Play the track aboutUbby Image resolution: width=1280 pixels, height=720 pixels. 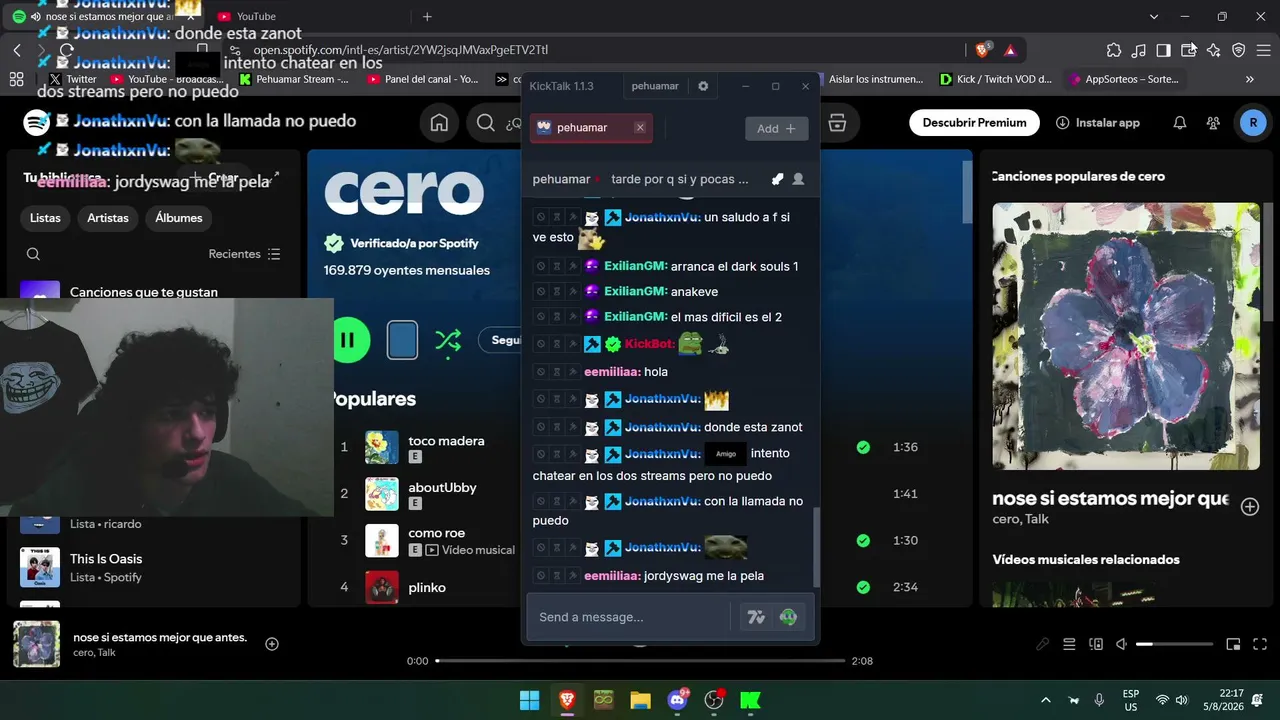pos(442,488)
